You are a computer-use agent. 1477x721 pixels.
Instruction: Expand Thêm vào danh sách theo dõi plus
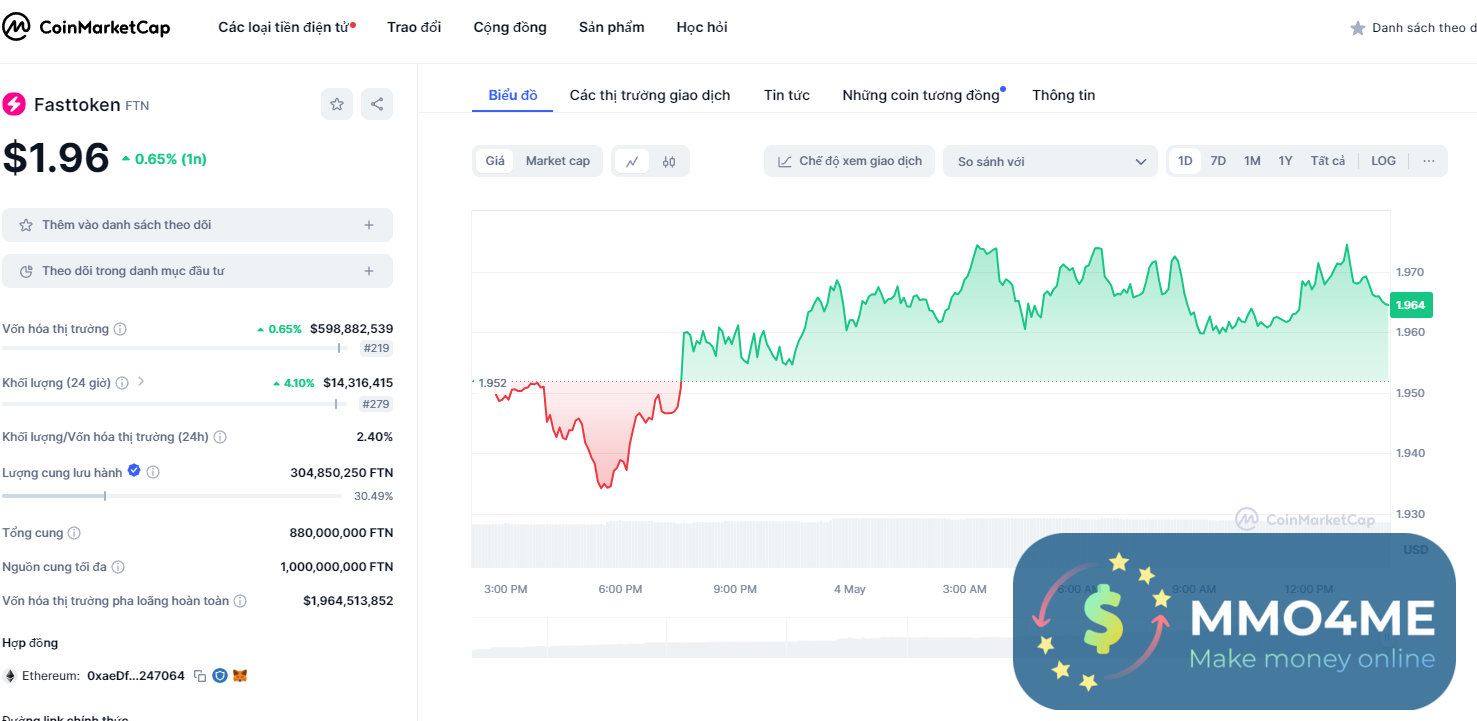(369, 225)
